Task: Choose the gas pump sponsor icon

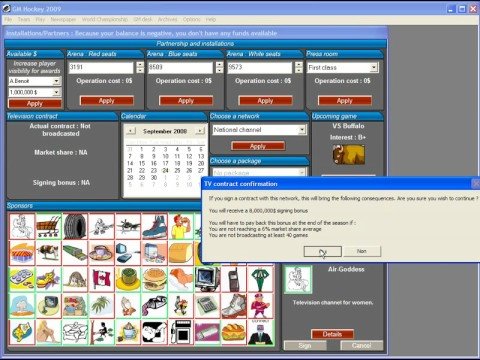Action: pos(181,332)
